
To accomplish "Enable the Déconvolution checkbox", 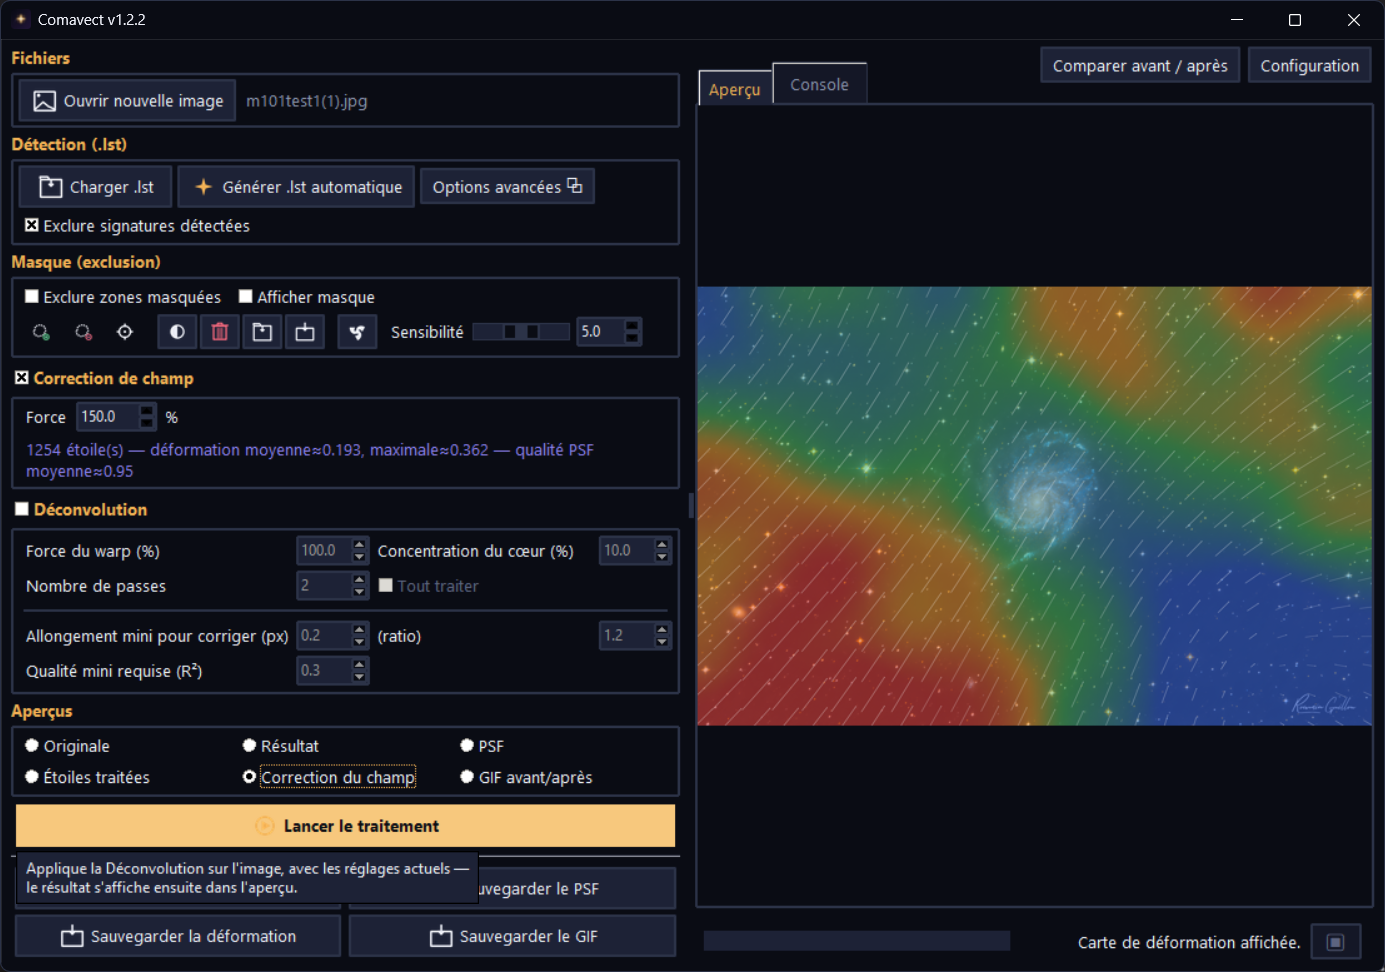I will click(21, 509).
